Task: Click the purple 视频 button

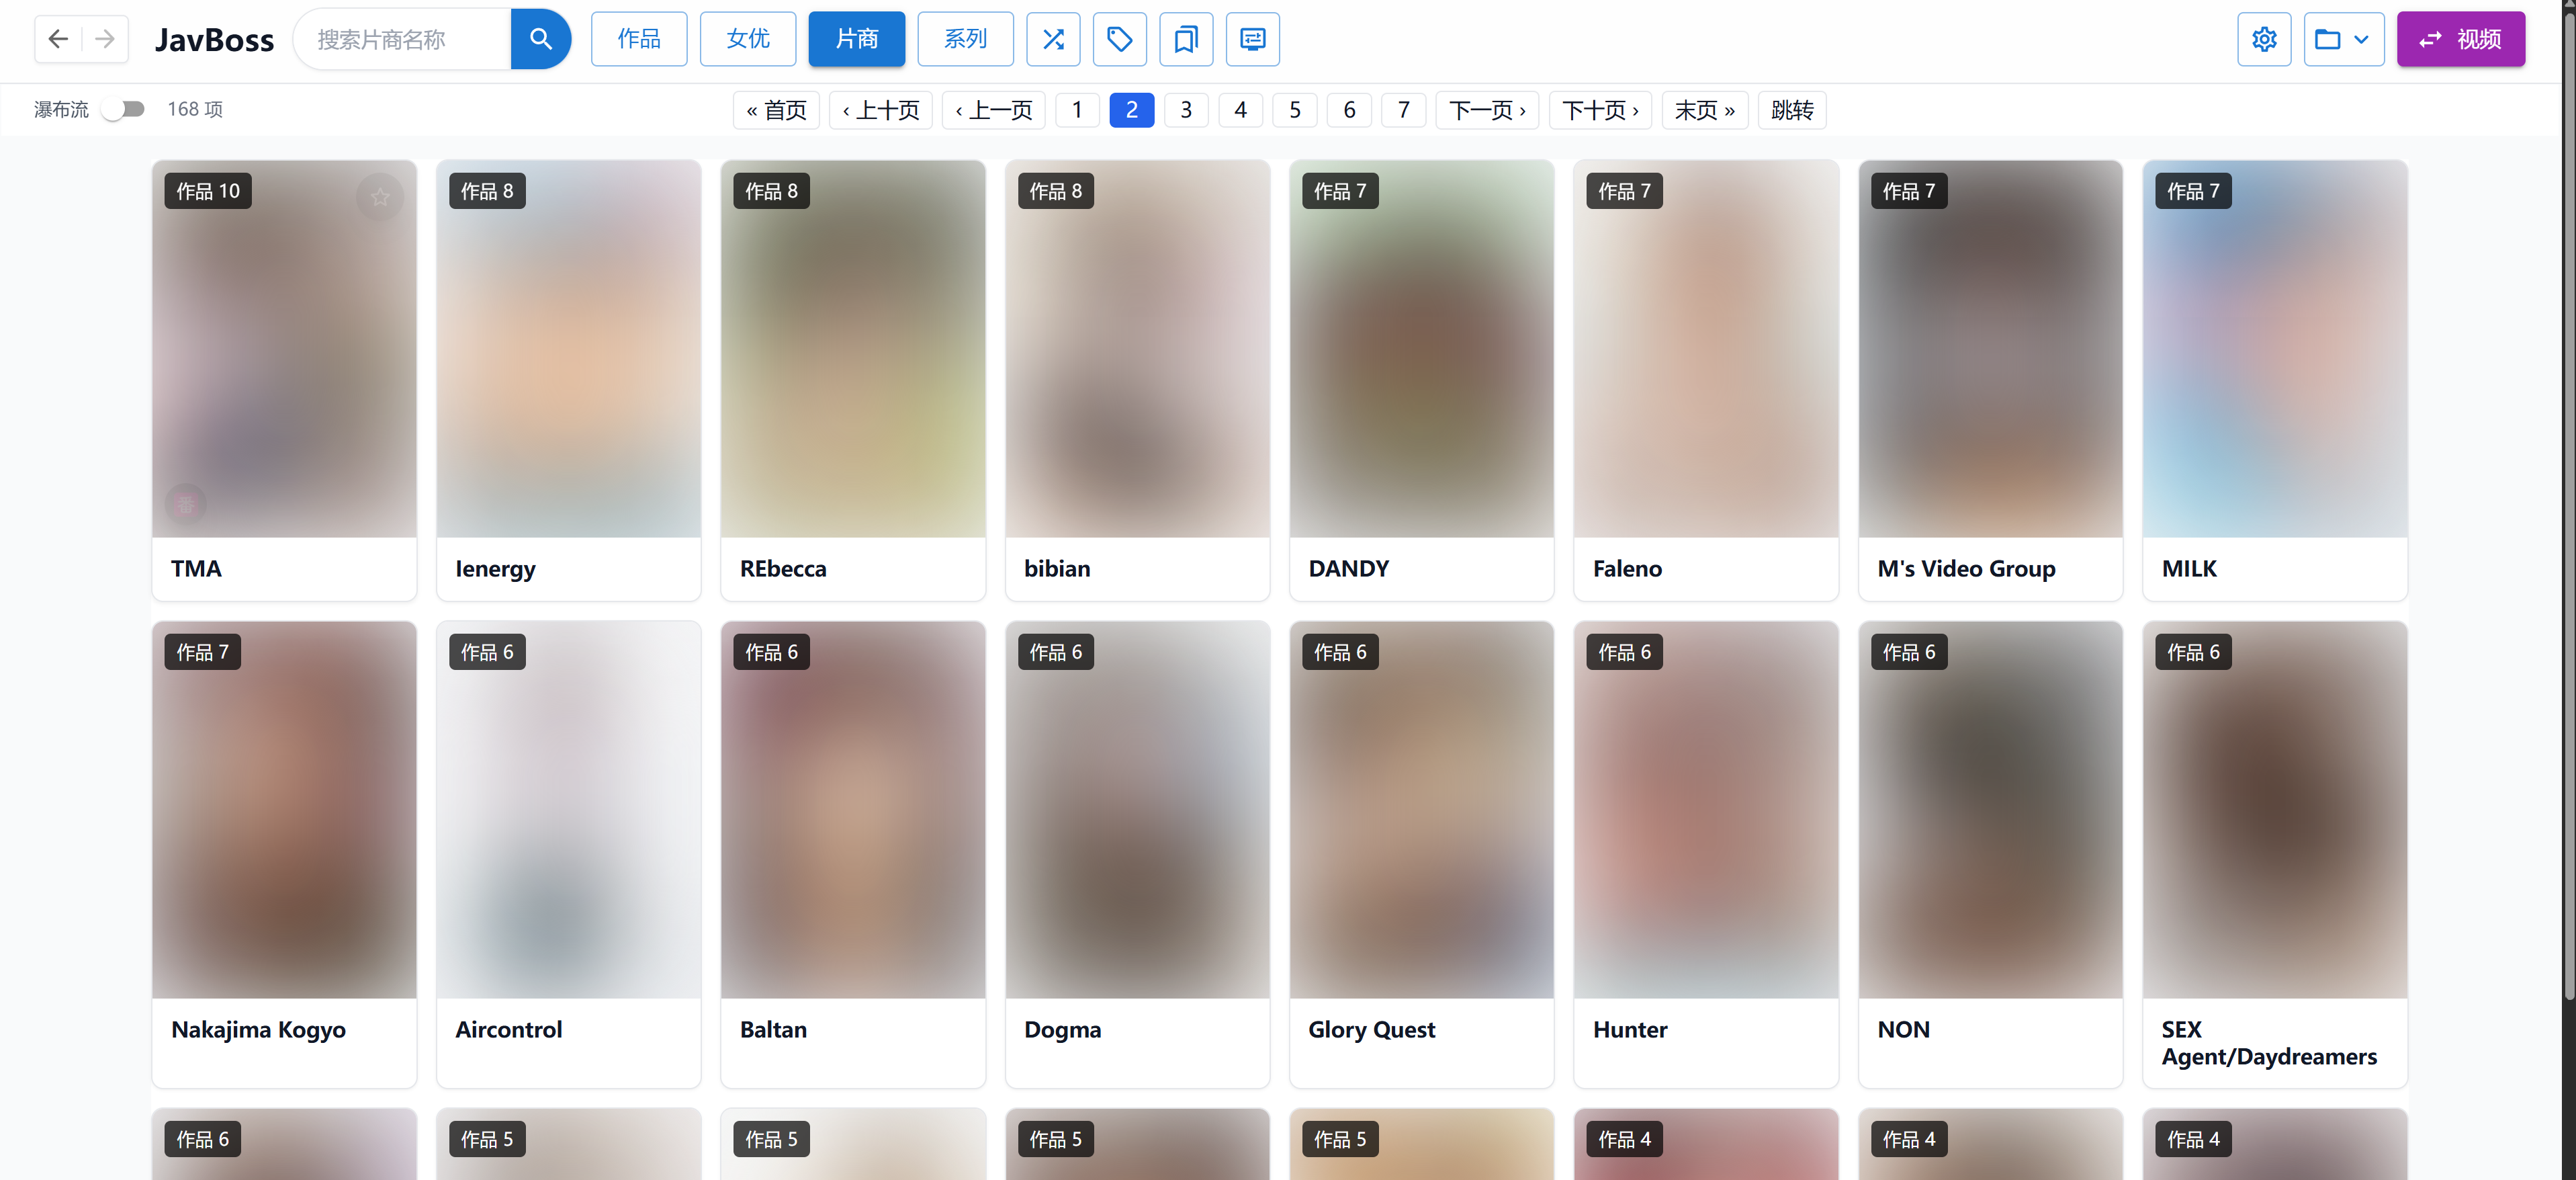Action: [2460, 39]
